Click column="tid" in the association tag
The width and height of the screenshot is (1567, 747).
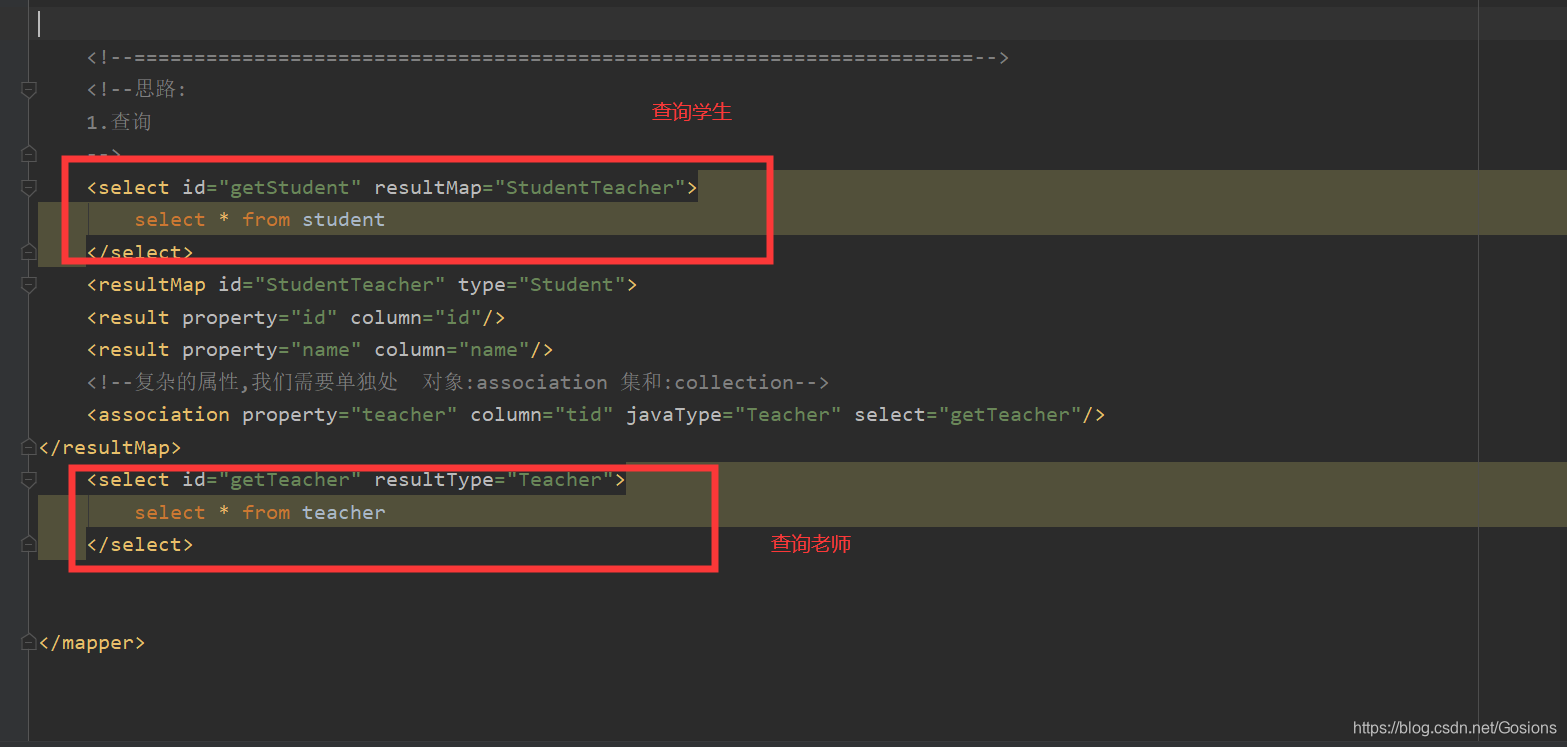(542, 414)
